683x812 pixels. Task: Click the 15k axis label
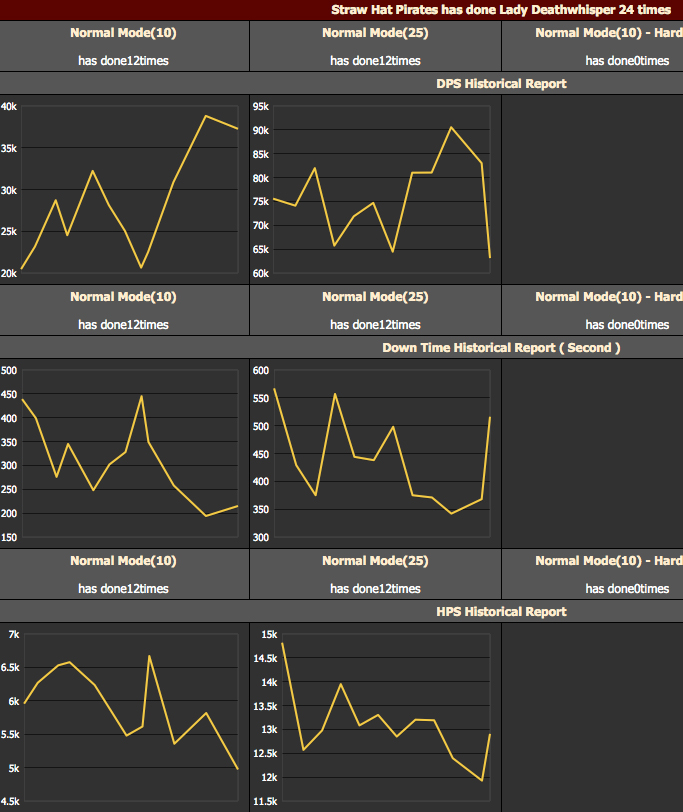point(269,634)
